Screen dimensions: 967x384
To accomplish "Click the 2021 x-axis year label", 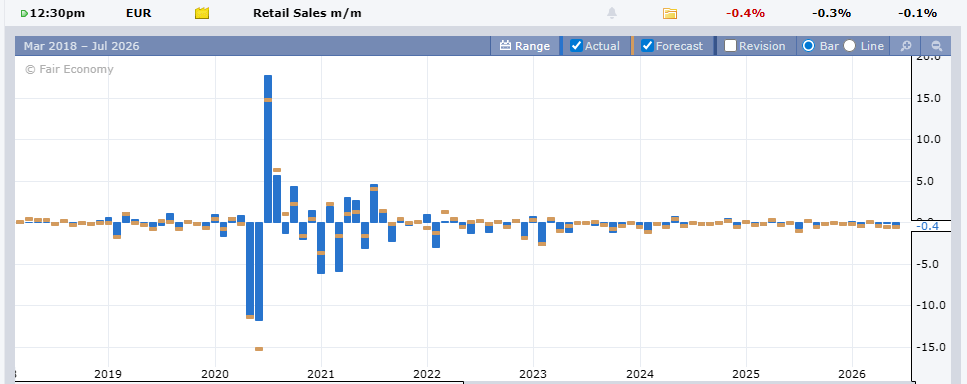I will pos(321,374).
